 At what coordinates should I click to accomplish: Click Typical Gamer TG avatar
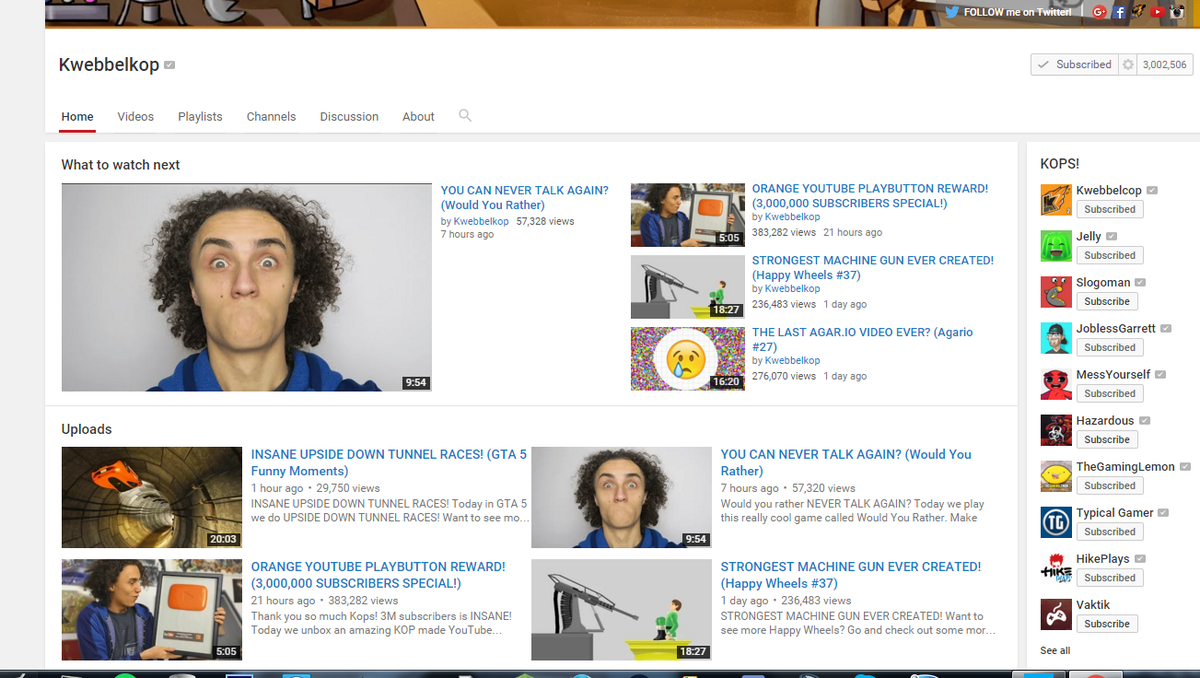(x=1056, y=522)
